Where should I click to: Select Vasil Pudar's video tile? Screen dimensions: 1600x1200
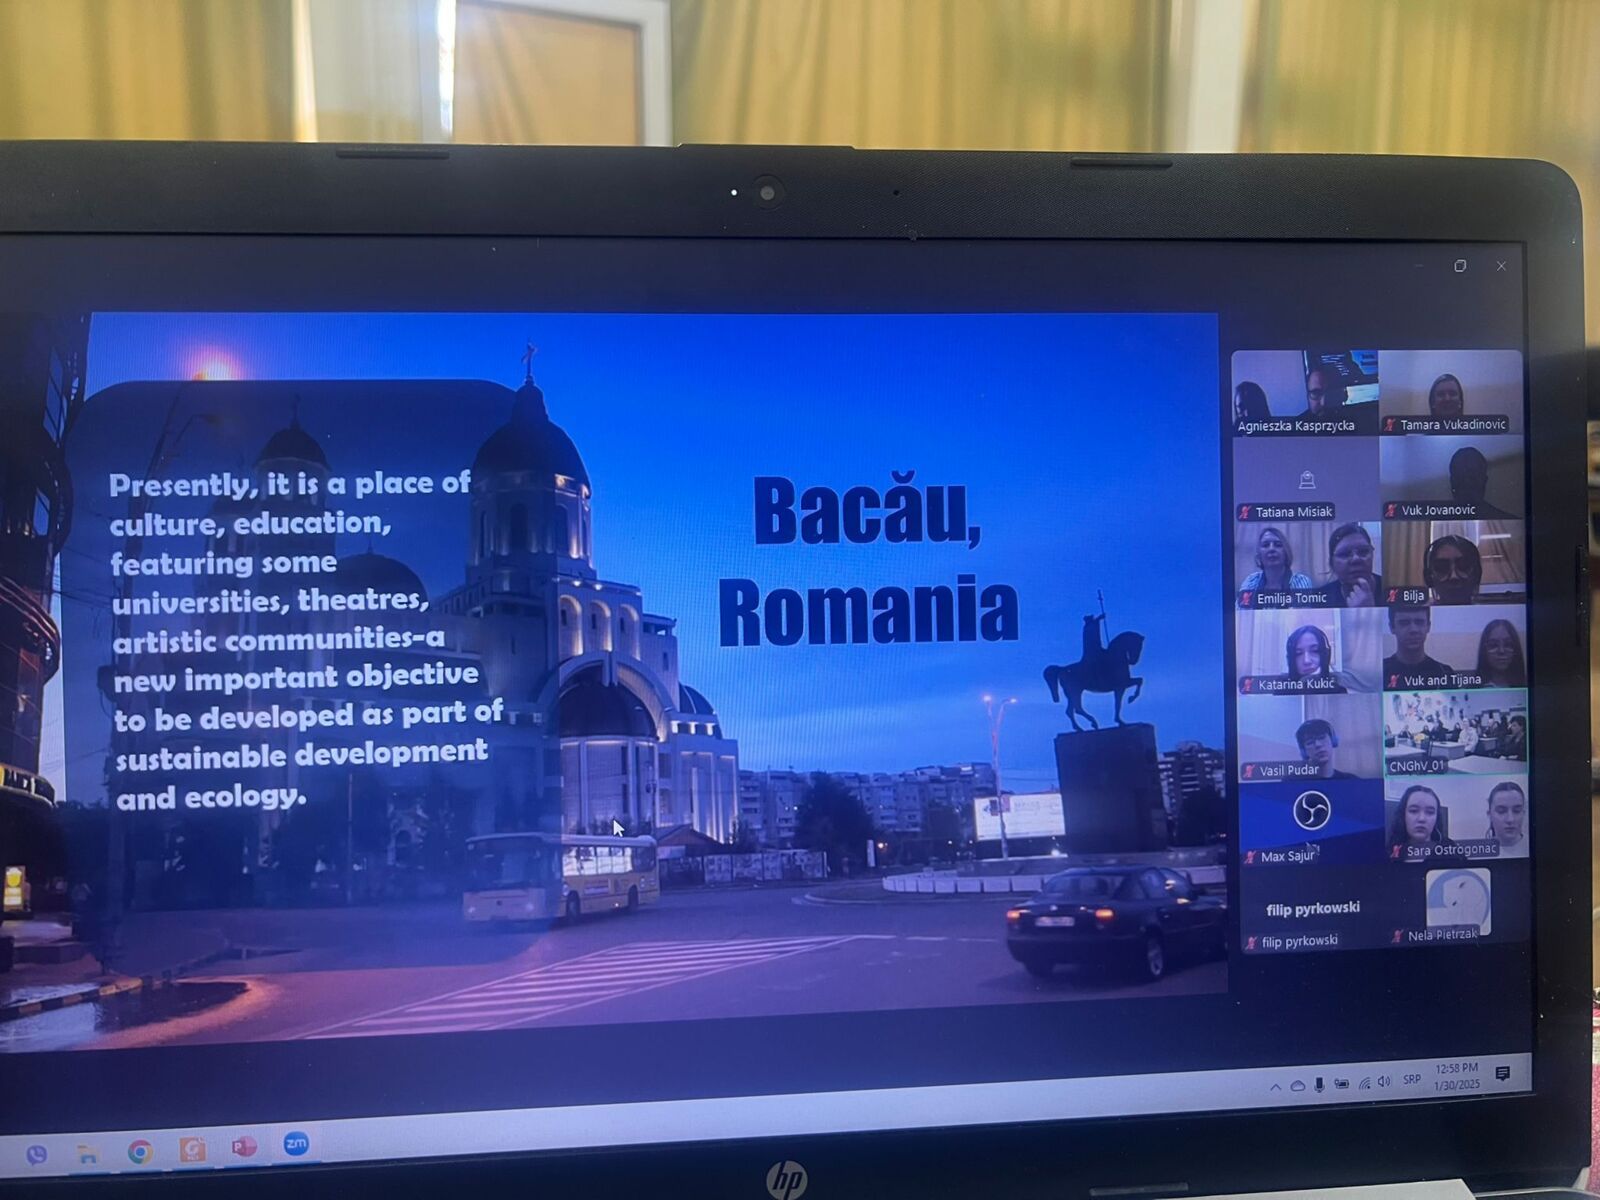point(1311,737)
